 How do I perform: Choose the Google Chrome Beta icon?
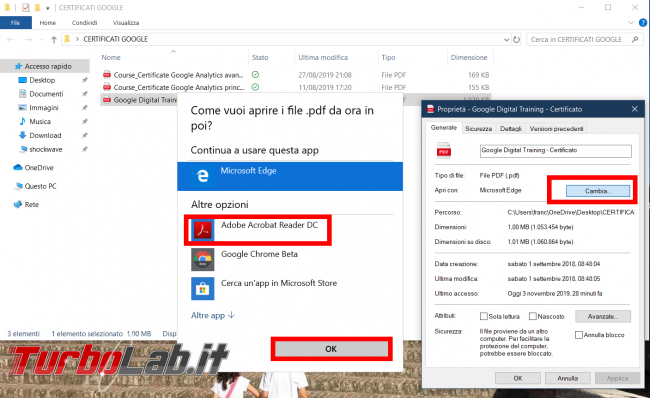(x=202, y=259)
